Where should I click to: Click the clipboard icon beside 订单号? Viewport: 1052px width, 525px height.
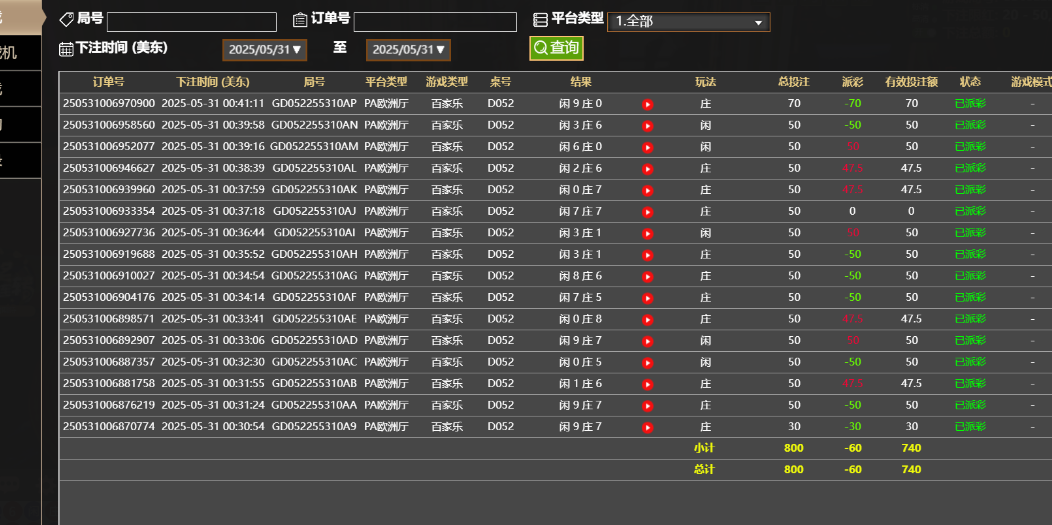coord(300,20)
